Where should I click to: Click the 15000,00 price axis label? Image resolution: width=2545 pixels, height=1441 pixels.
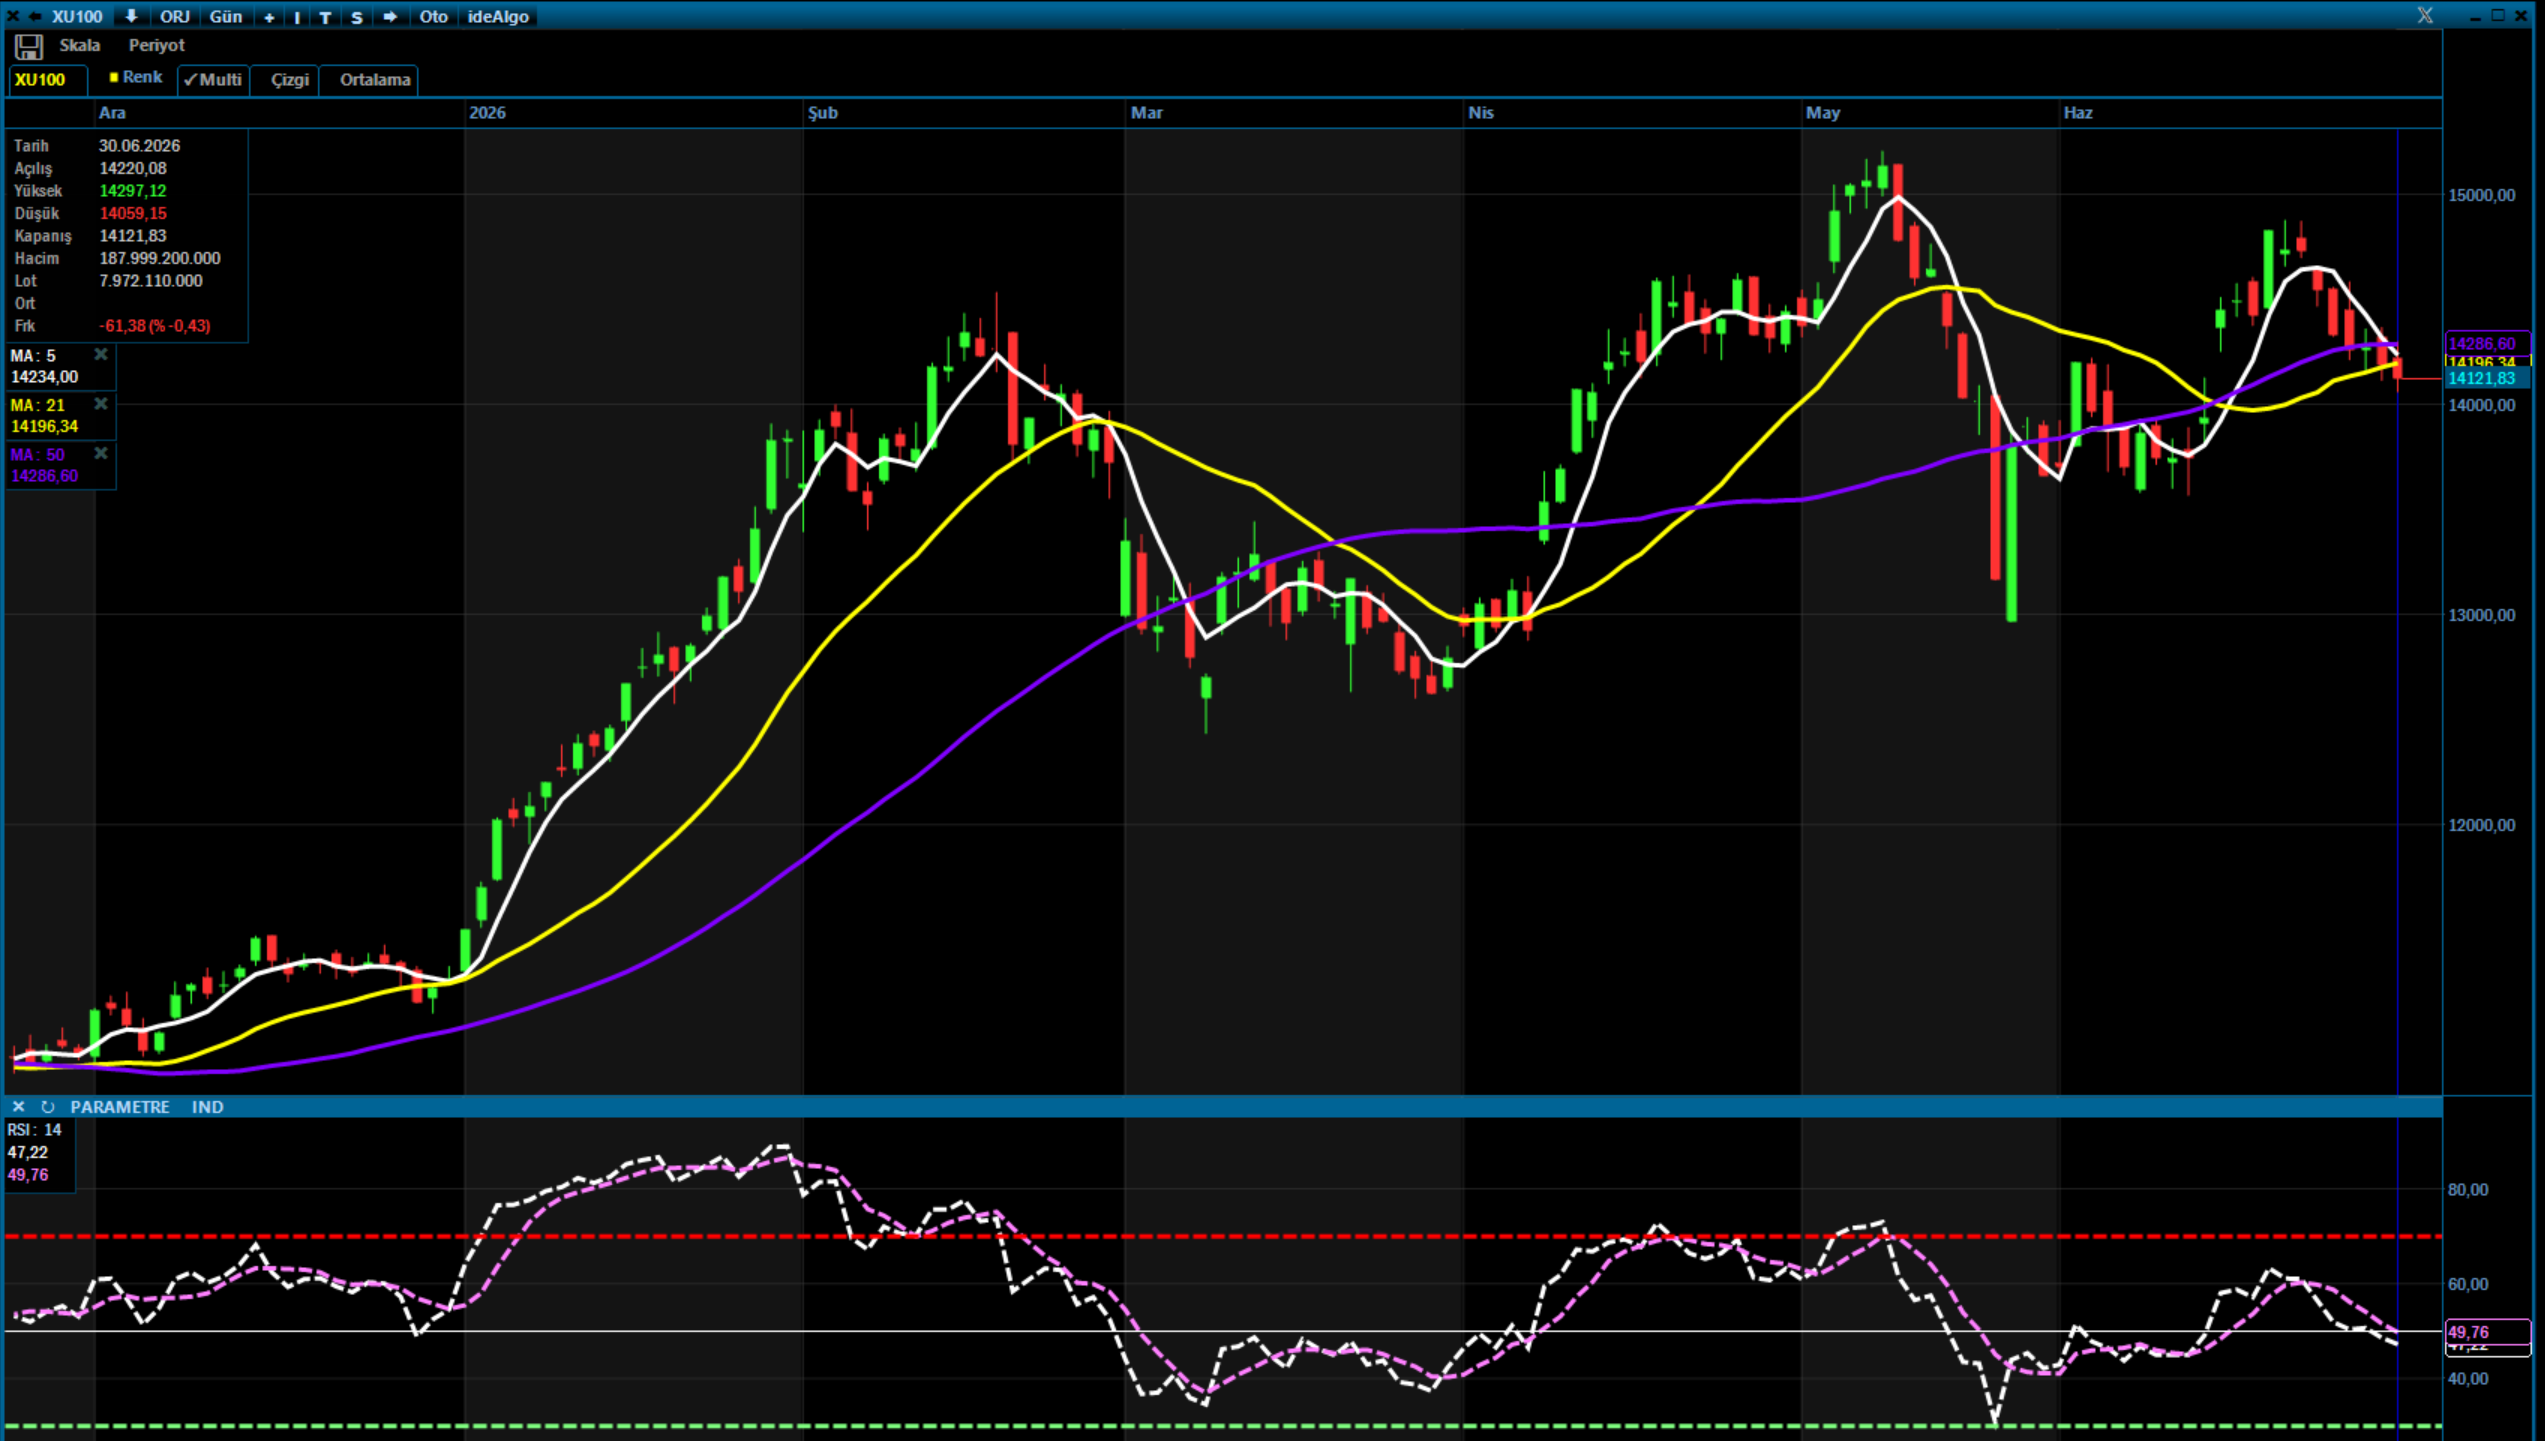click(2482, 195)
